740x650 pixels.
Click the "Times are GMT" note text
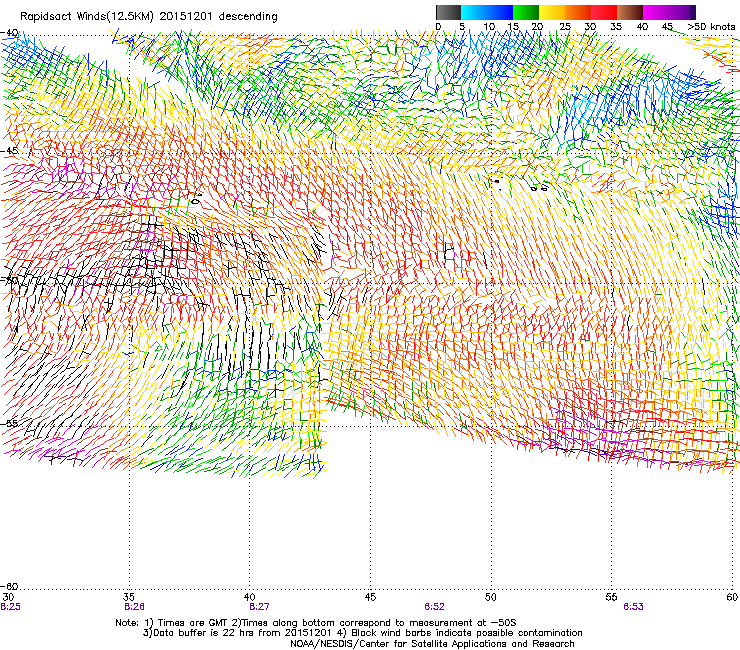click(195, 623)
